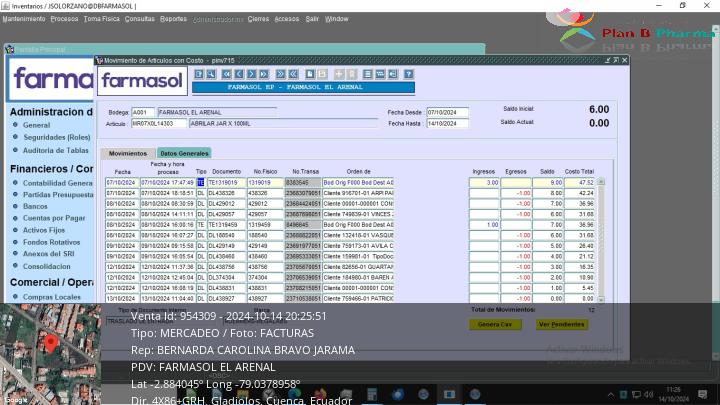Click the magnifier search icon in toolbar

click(x=211, y=74)
